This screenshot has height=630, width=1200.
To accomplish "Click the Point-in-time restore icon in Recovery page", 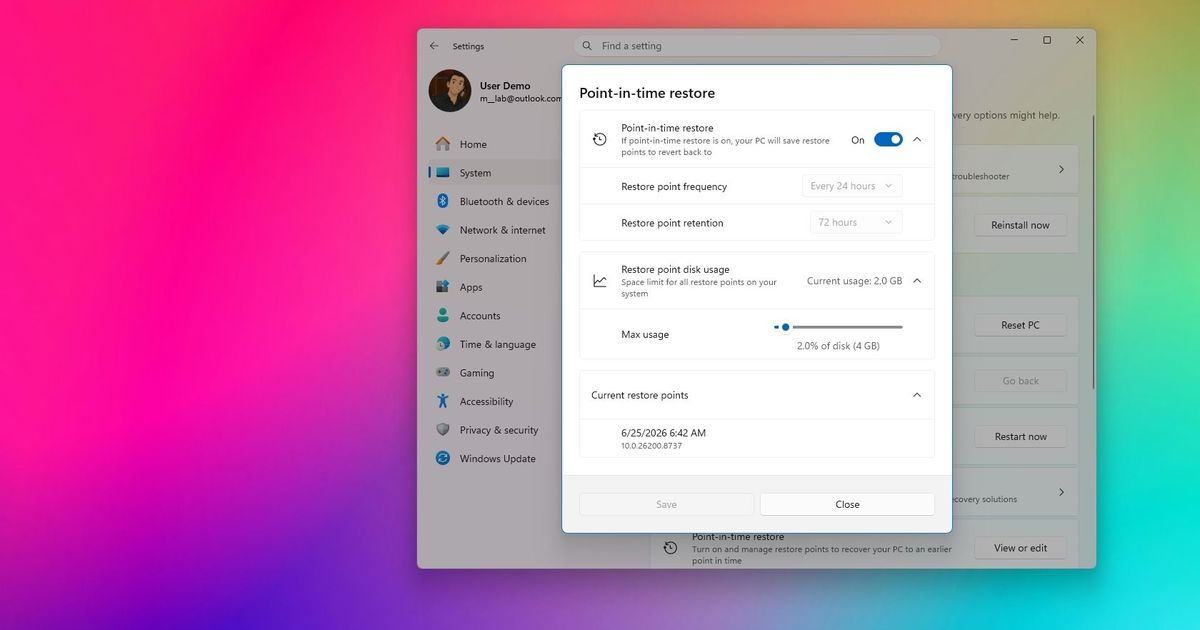I will 670,548.
